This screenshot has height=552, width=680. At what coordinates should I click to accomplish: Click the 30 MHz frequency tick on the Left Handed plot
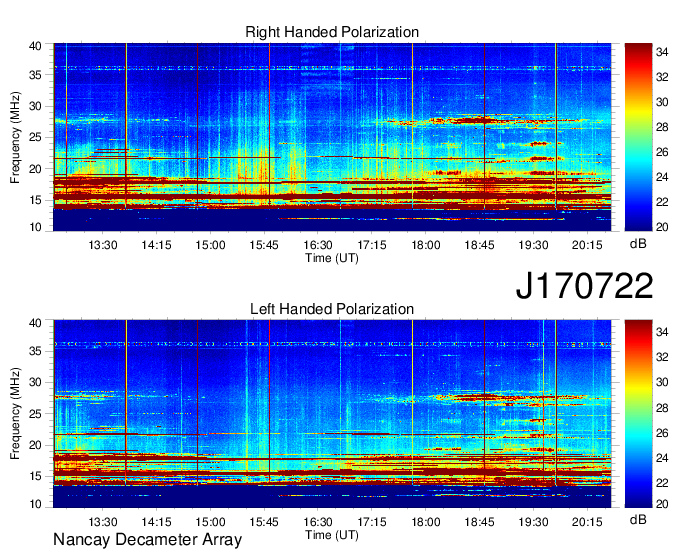[35, 382]
